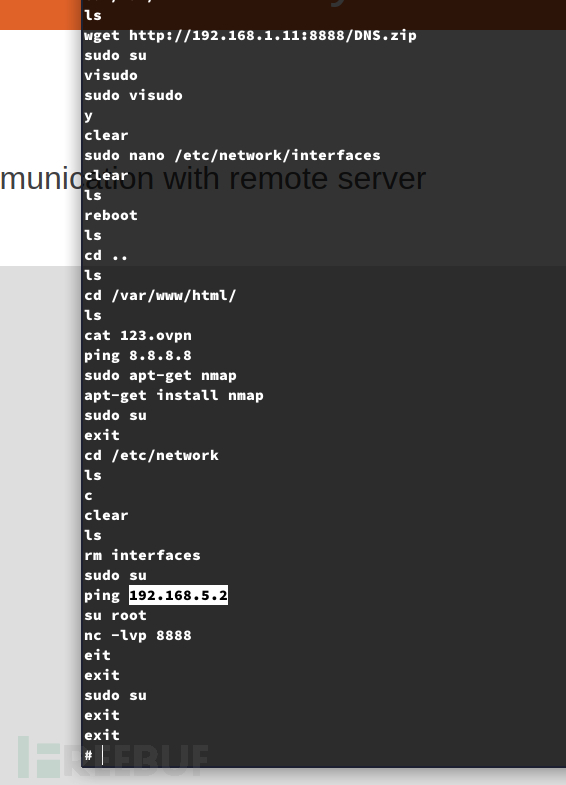The height and width of the screenshot is (785, 566).
Task: Click the 'apt-get install nmap' line
Action: coord(174,396)
